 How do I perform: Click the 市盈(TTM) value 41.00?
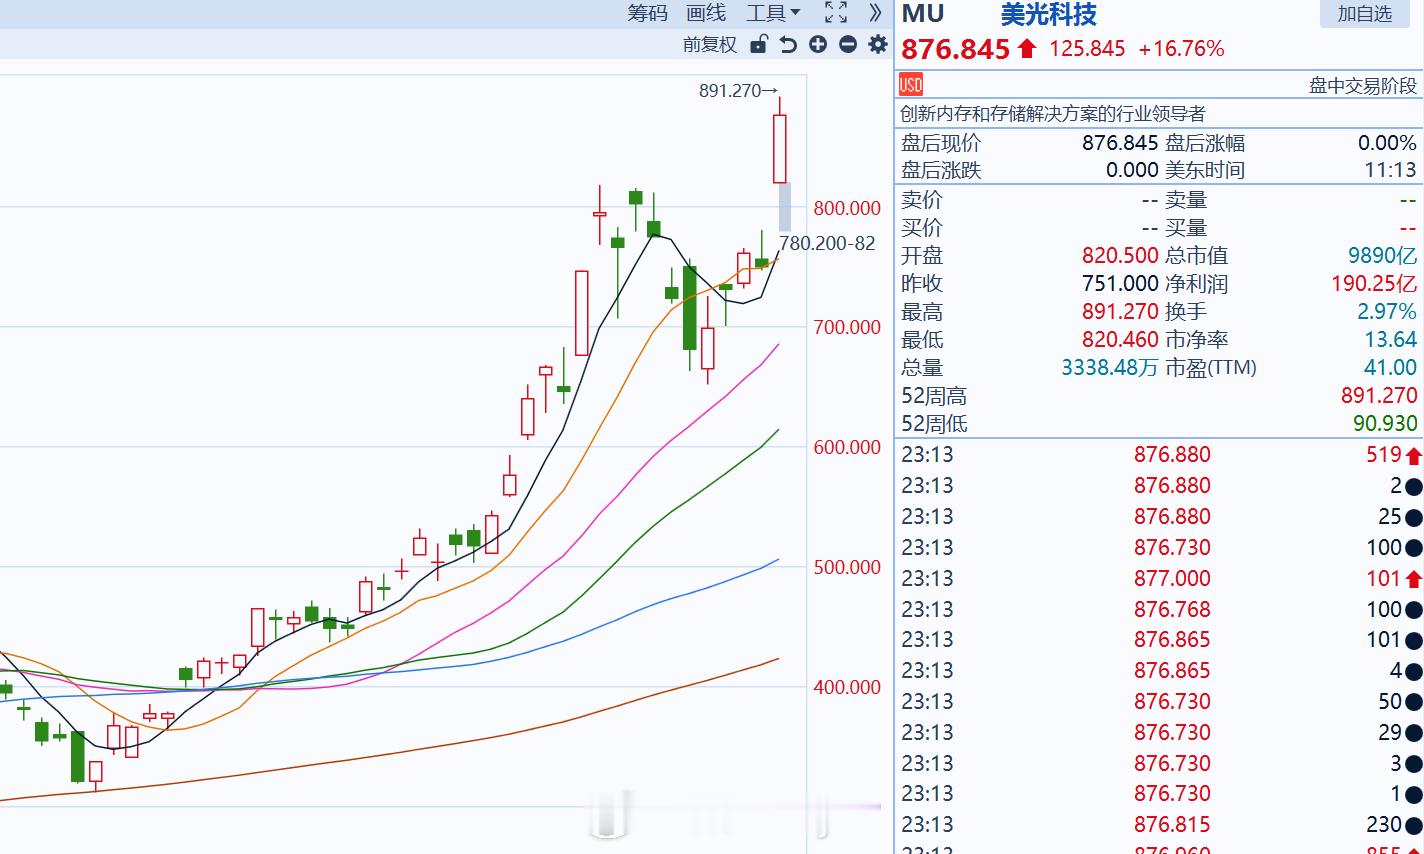click(1391, 368)
